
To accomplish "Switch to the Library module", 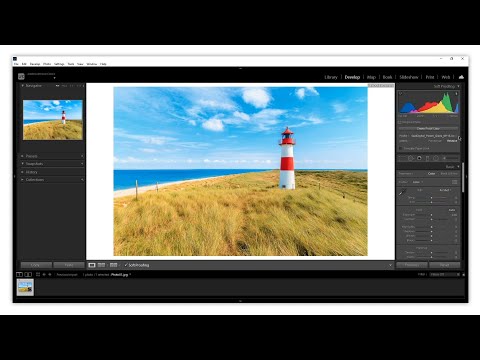I will pyautogui.click(x=331, y=77).
